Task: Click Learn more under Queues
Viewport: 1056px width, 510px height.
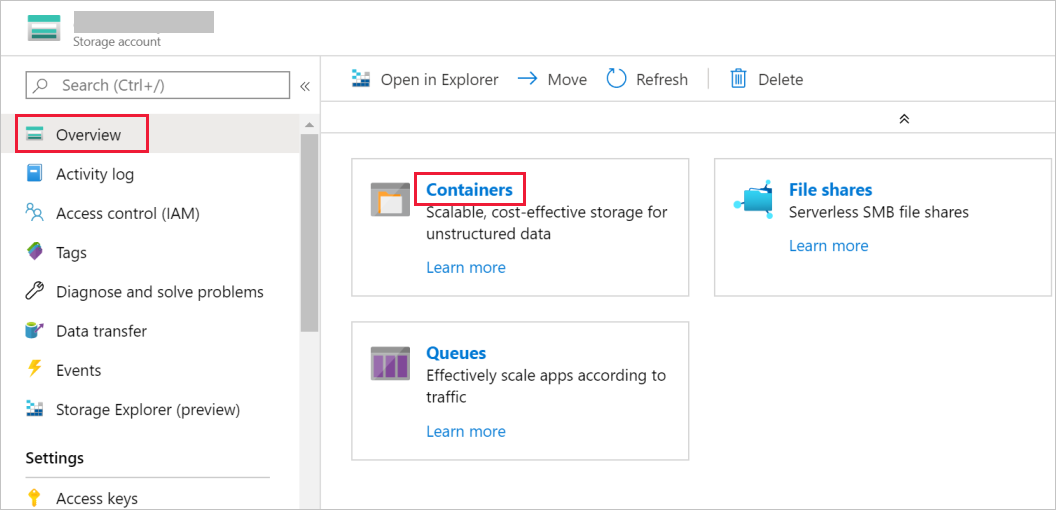Action: 466,431
